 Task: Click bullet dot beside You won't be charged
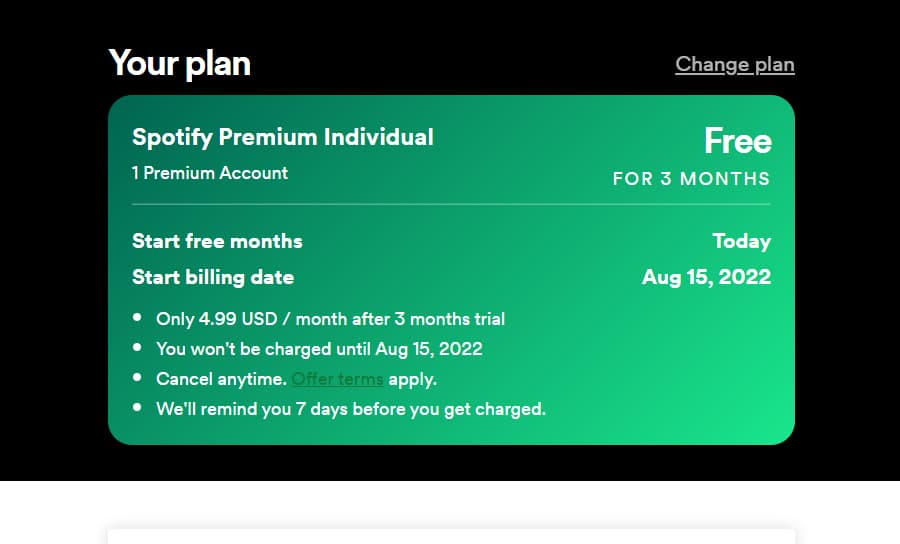tap(137, 347)
